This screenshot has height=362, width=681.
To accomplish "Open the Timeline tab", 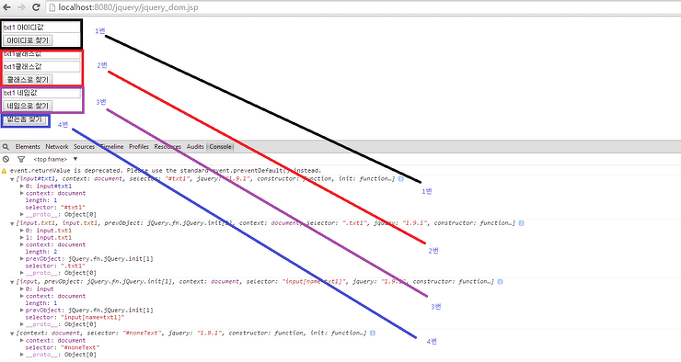I will point(112,147).
